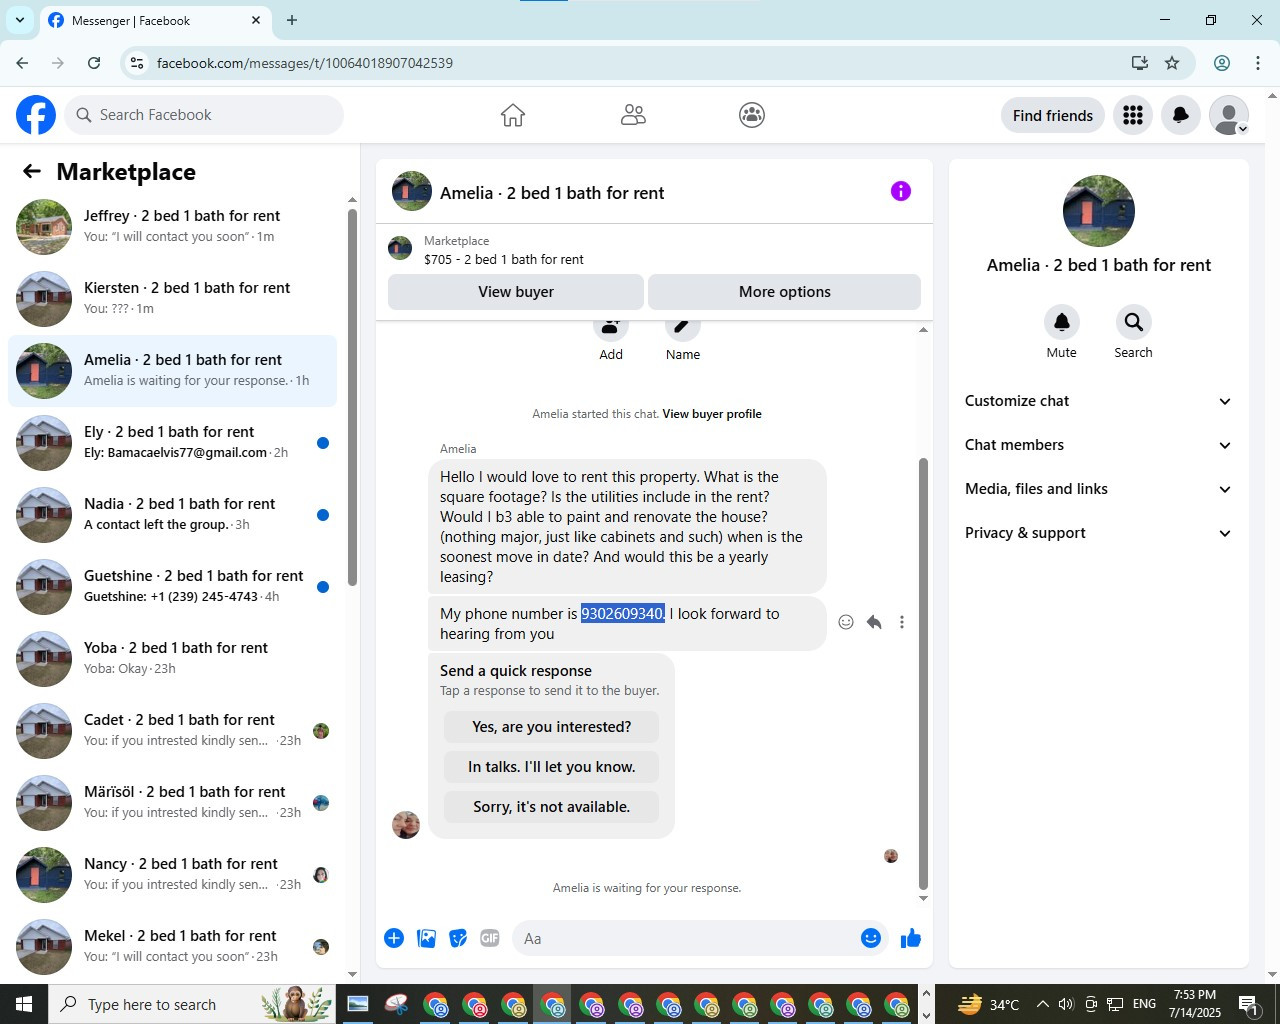React to the phone number message
Image resolution: width=1280 pixels, height=1024 pixels.
846,622
